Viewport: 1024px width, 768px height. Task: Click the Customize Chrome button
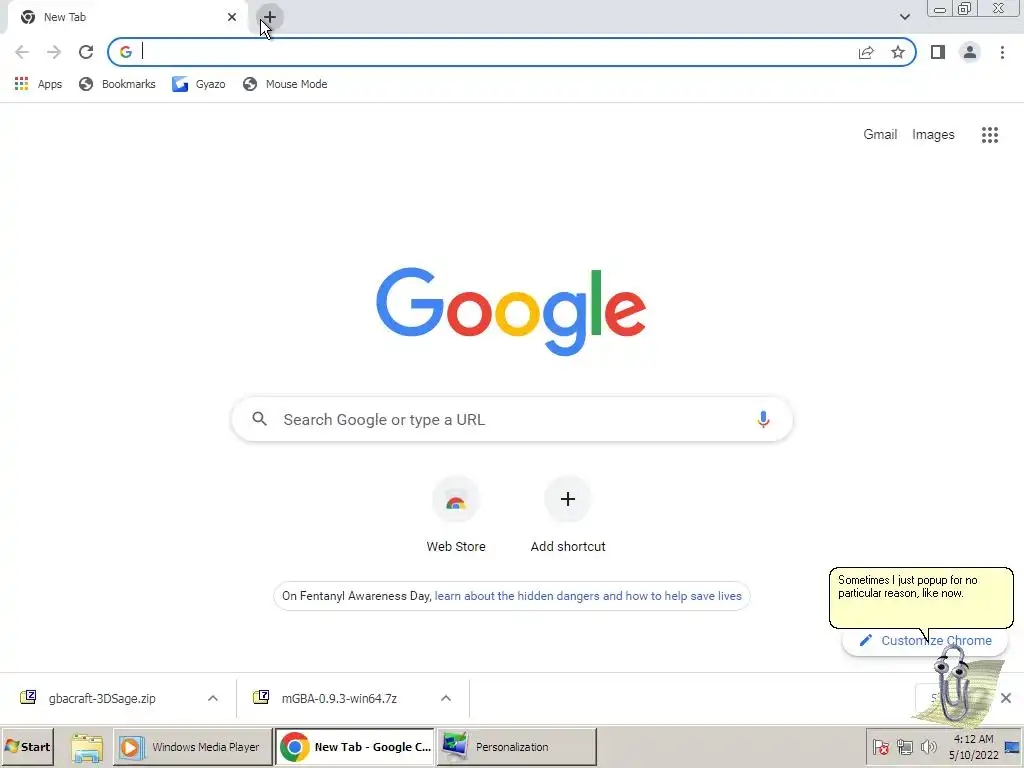pos(925,641)
